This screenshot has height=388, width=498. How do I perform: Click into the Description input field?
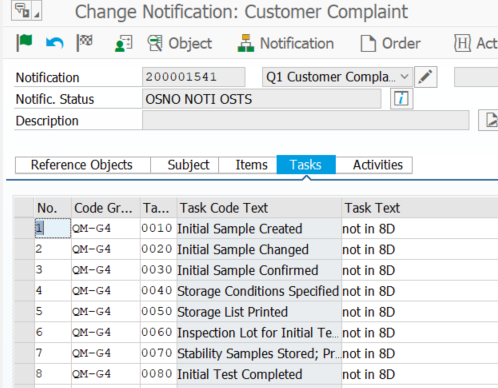(306, 120)
